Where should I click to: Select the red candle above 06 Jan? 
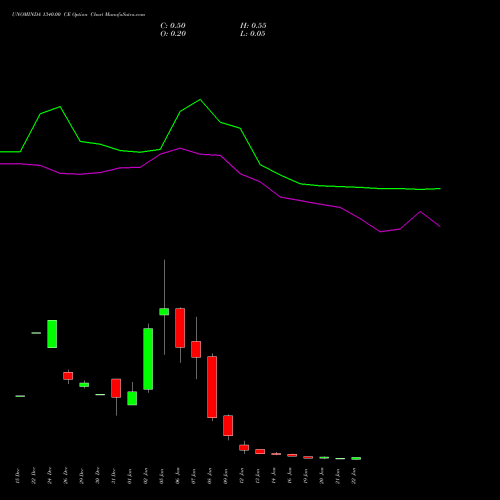tap(180, 328)
